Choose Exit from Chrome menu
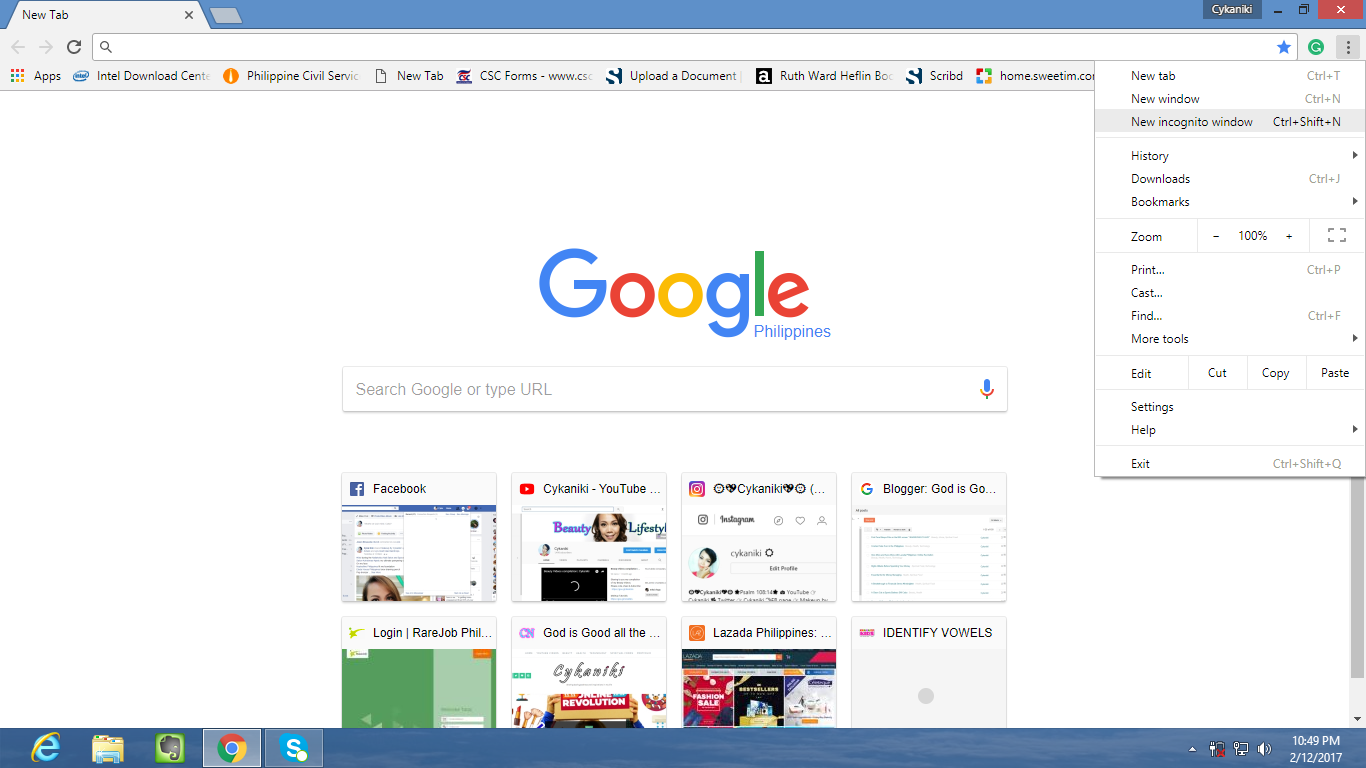Image resolution: width=1366 pixels, height=768 pixels. (1228, 464)
